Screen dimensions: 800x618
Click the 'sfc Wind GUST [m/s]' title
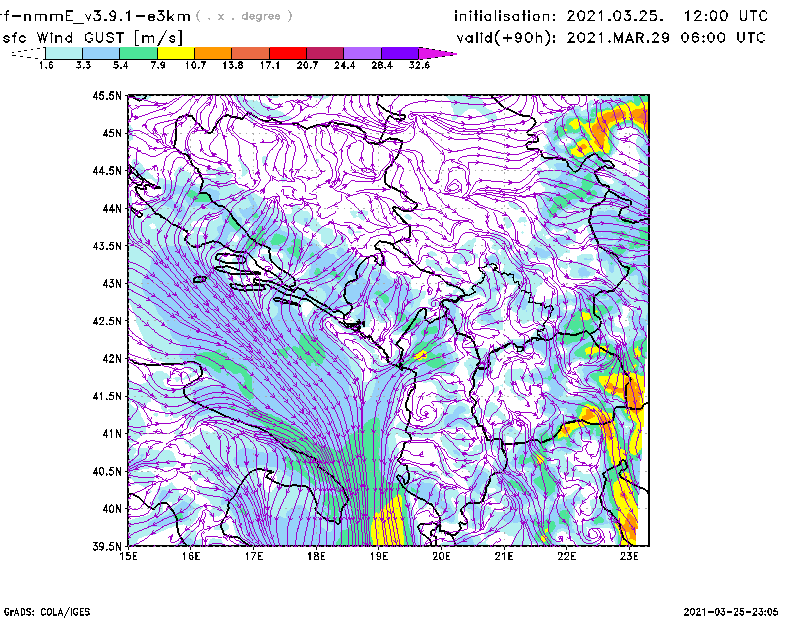click(x=92, y=38)
